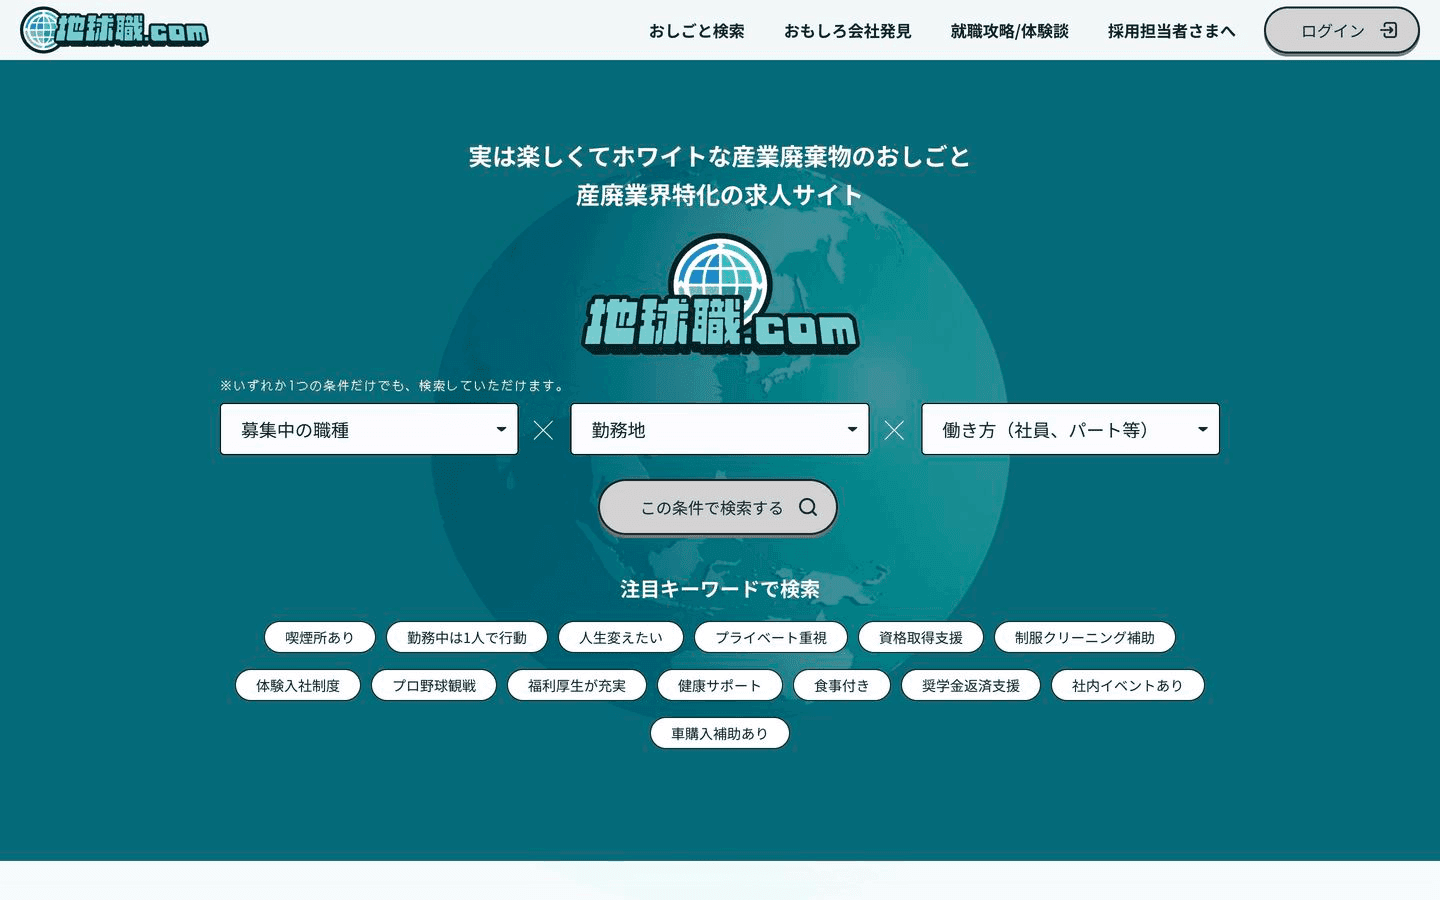Image resolution: width=1440 pixels, height=900 pixels.
Task: Pick the 健康サポート keyword tag
Action: pyautogui.click(x=720, y=685)
